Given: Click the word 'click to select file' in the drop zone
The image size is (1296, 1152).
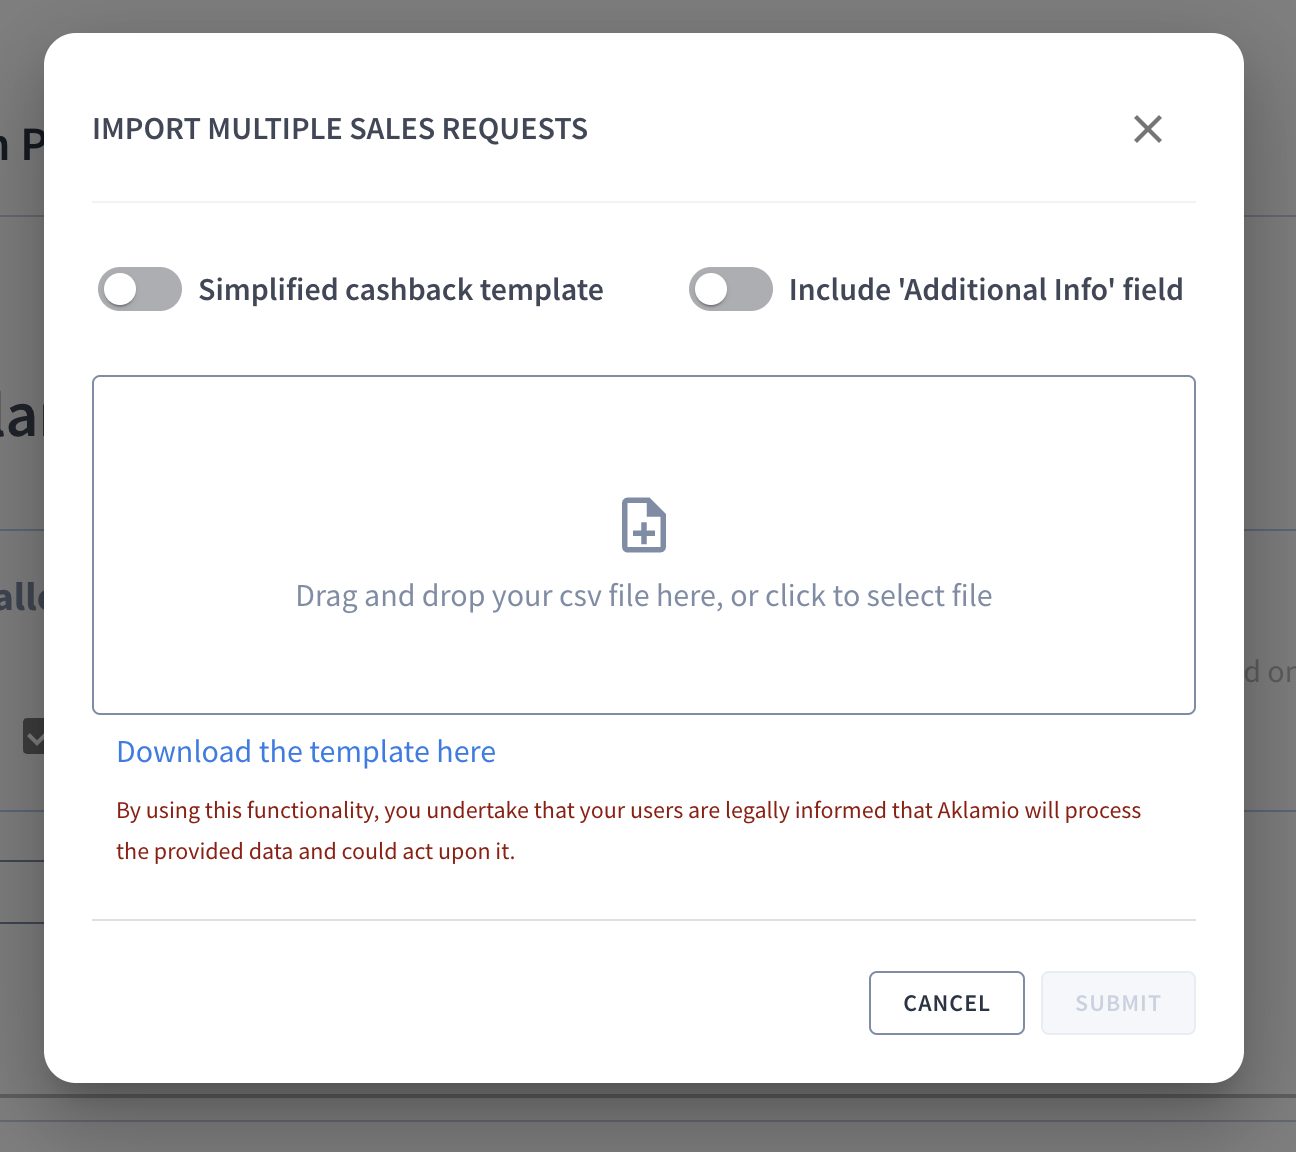Looking at the screenshot, I should 878,596.
